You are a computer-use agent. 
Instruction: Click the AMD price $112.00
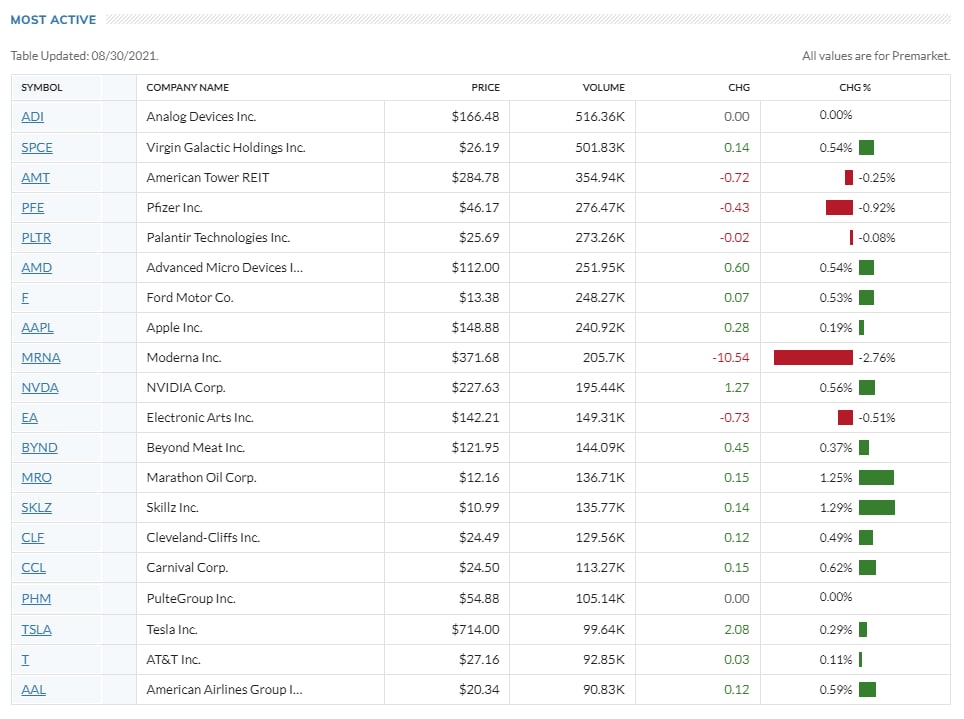pyautogui.click(x=475, y=268)
